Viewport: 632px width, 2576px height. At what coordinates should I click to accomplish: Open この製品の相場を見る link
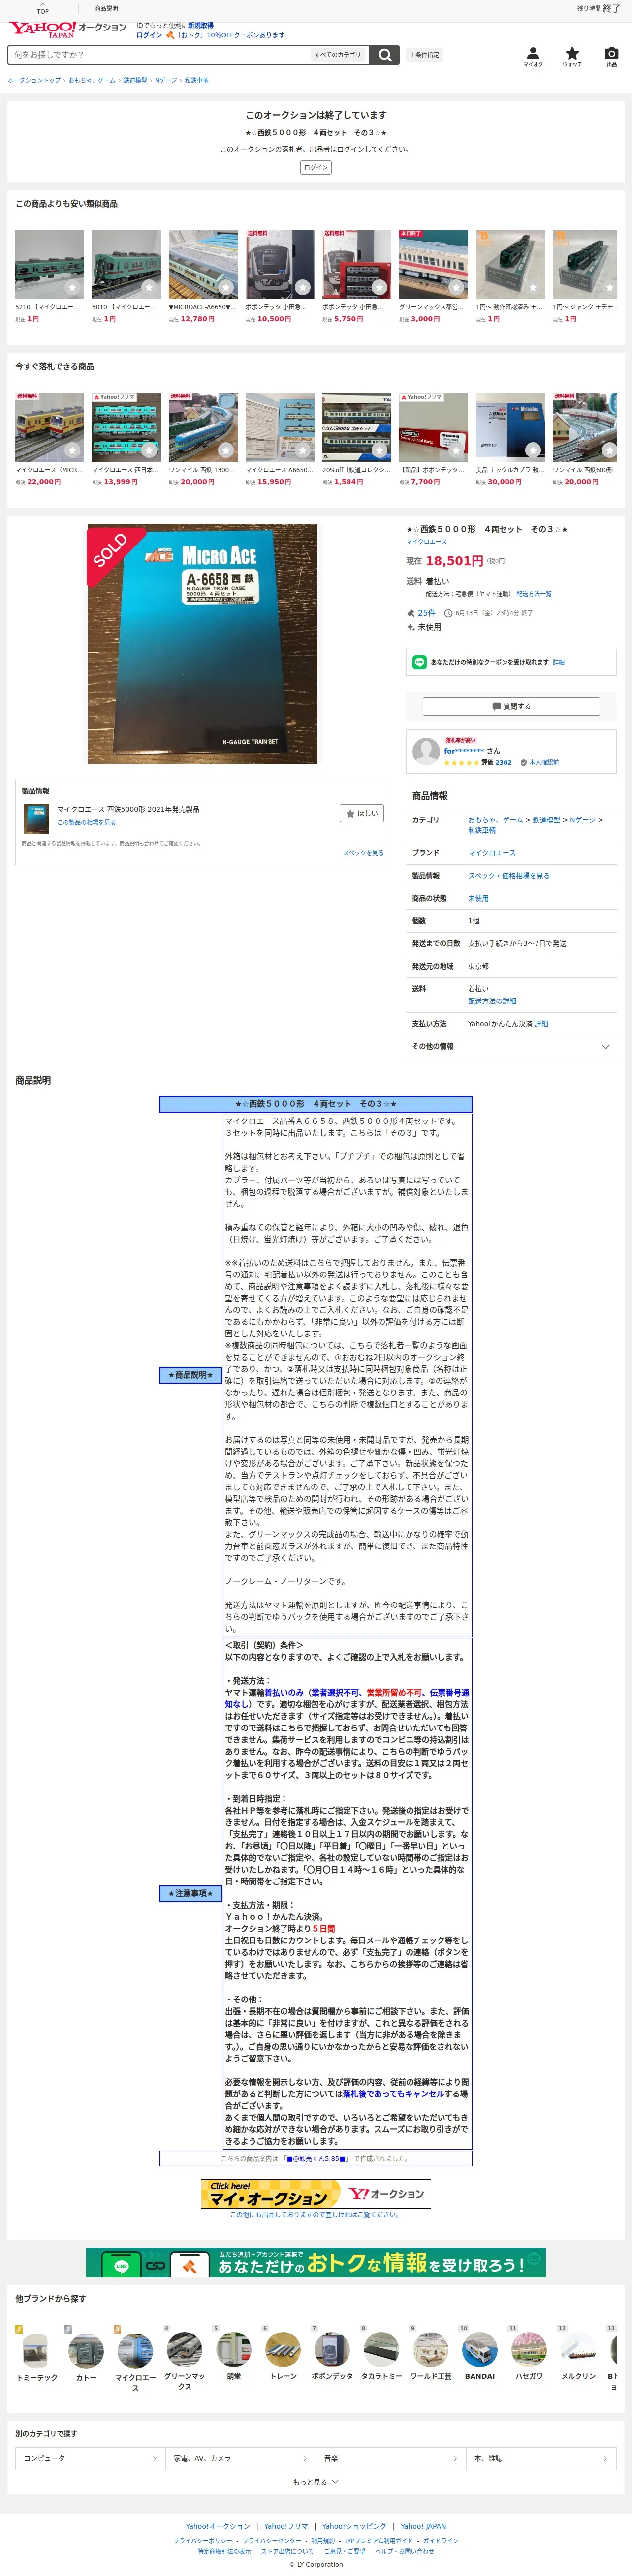coord(86,822)
